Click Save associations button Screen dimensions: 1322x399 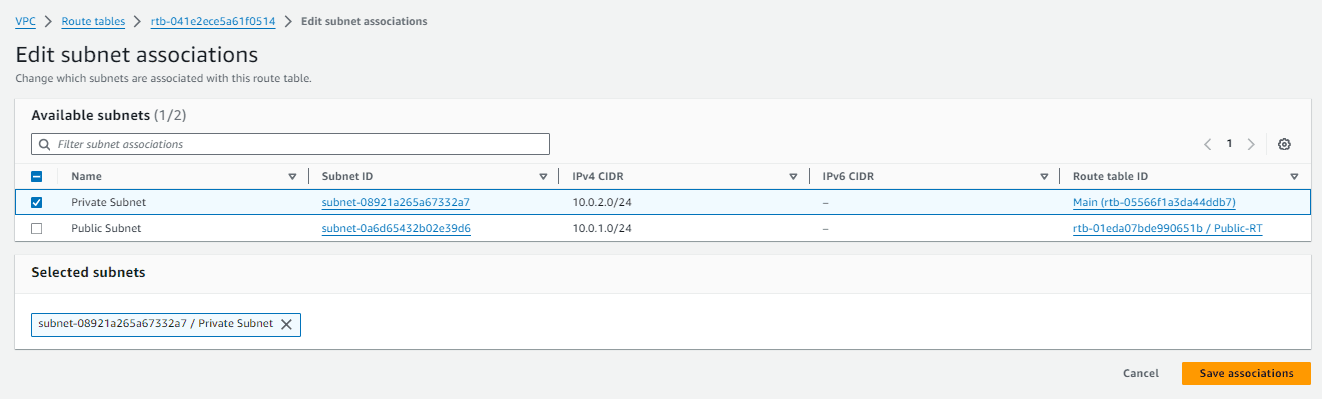pos(1246,373)
